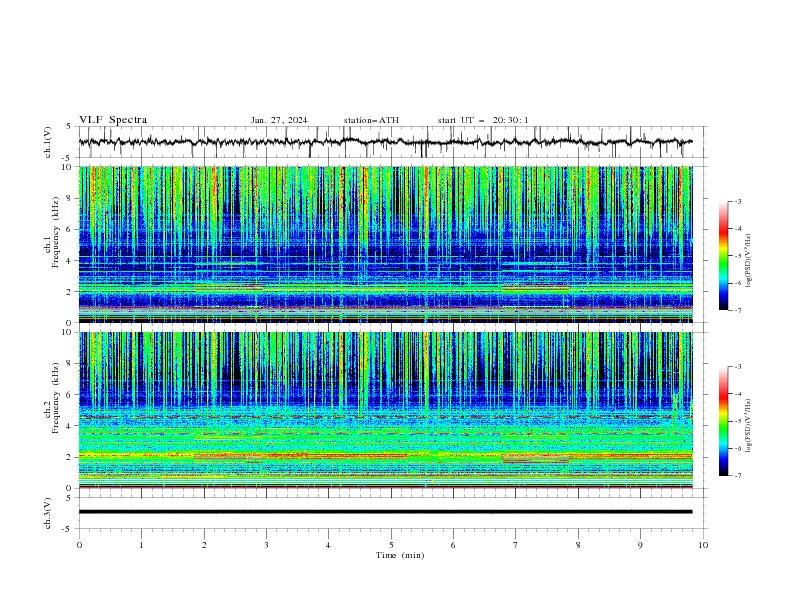Select the "start UT = 20:30:1" header text
The image size is (792, 612).
click(x=483, y=120)
